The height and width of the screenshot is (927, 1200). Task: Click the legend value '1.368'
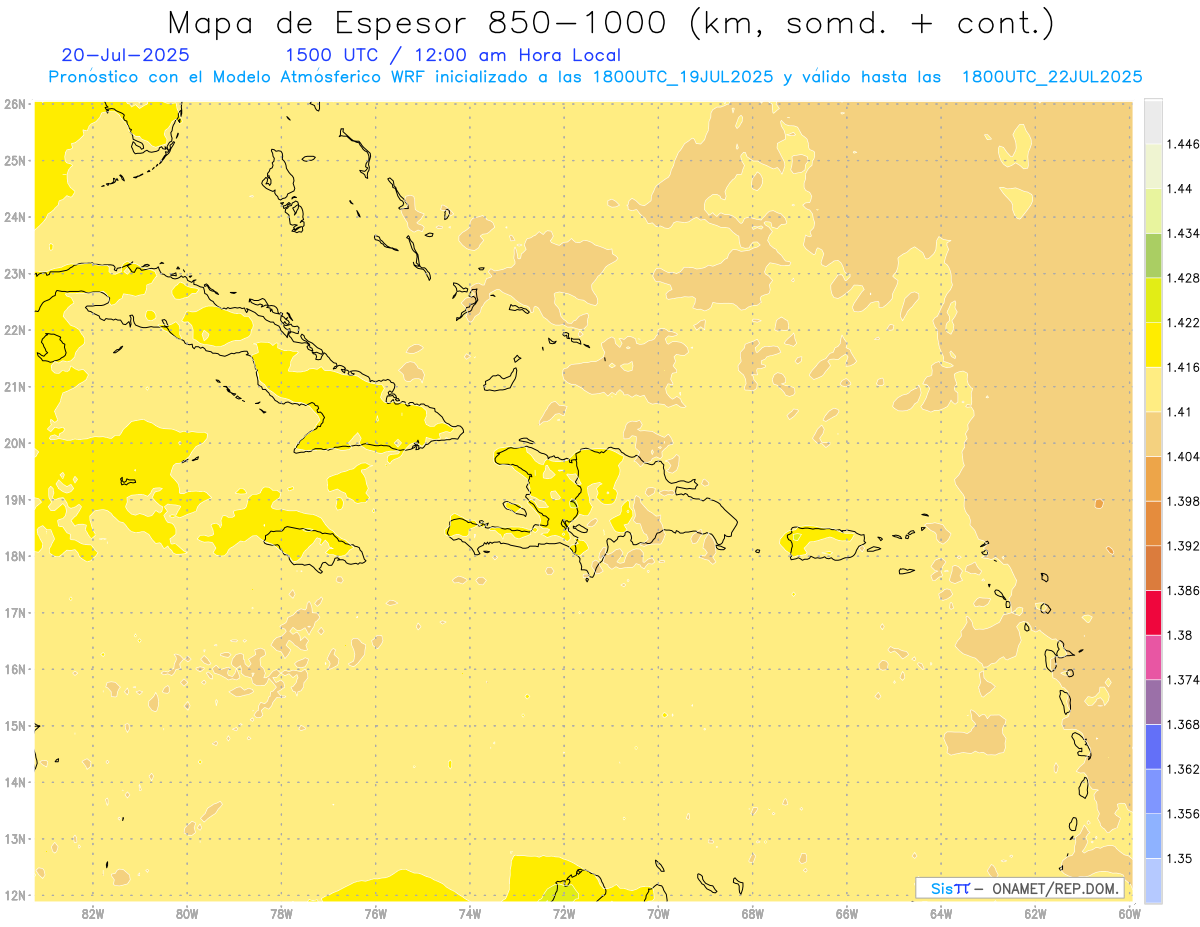click(x=1183, y=724)
